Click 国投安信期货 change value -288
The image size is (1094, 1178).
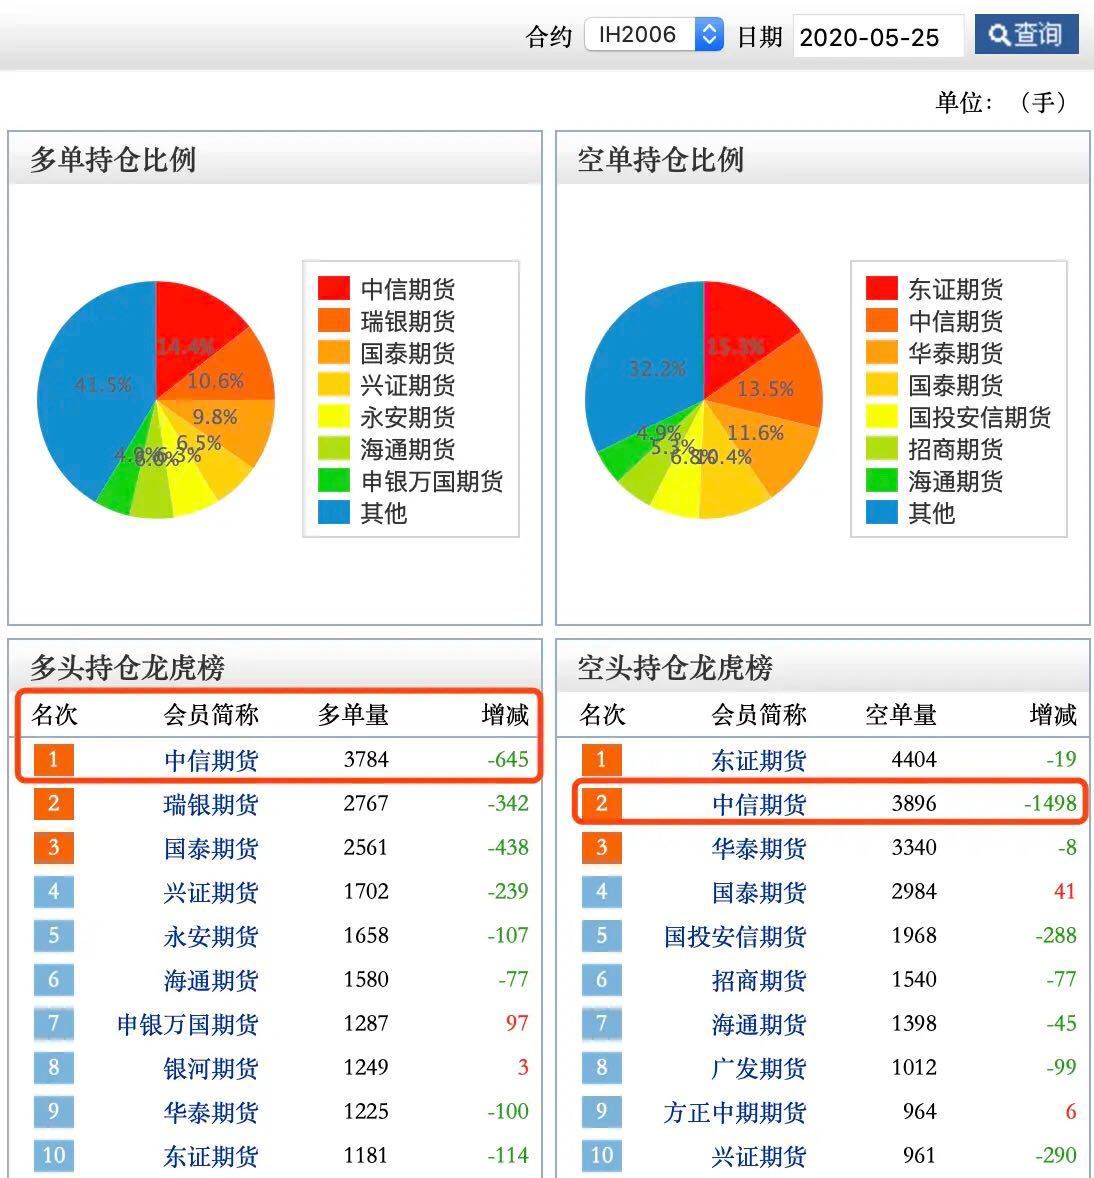click(1056, 935)
